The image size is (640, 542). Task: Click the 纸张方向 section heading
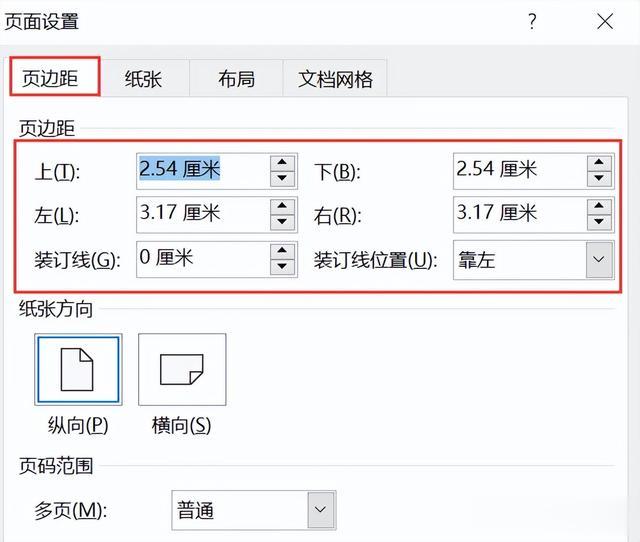tap(56, 309)
